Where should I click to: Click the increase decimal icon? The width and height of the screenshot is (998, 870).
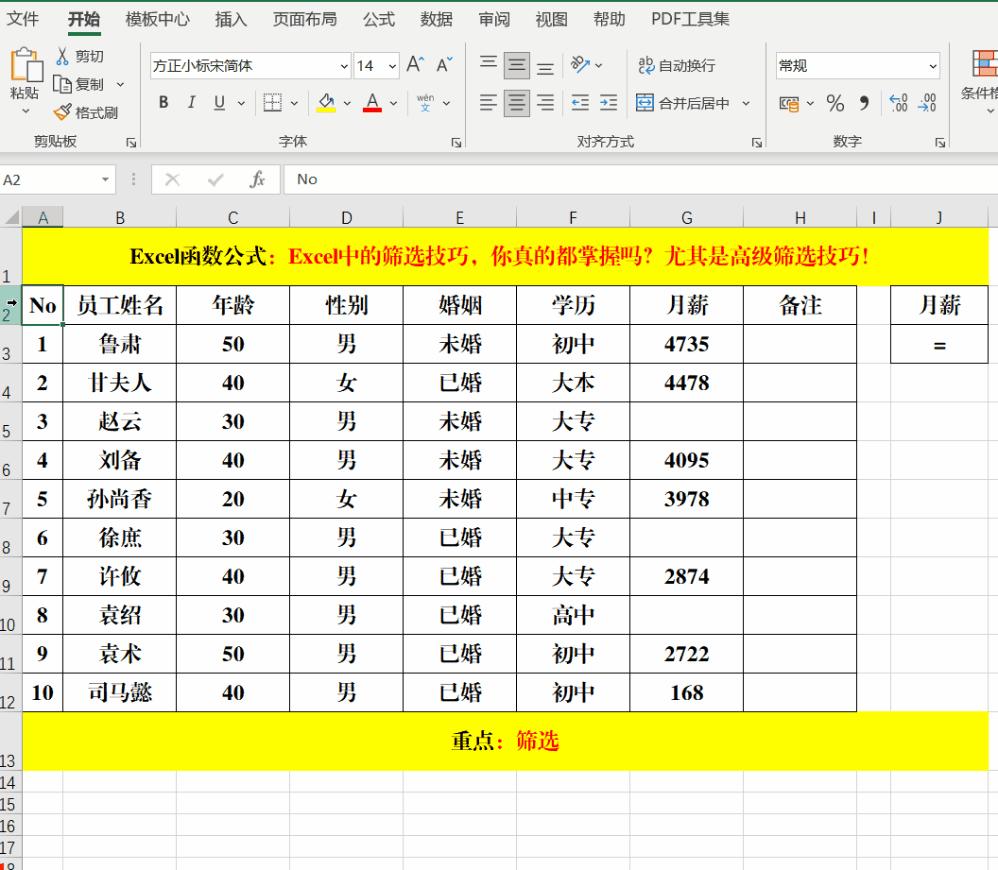point(898,100)
